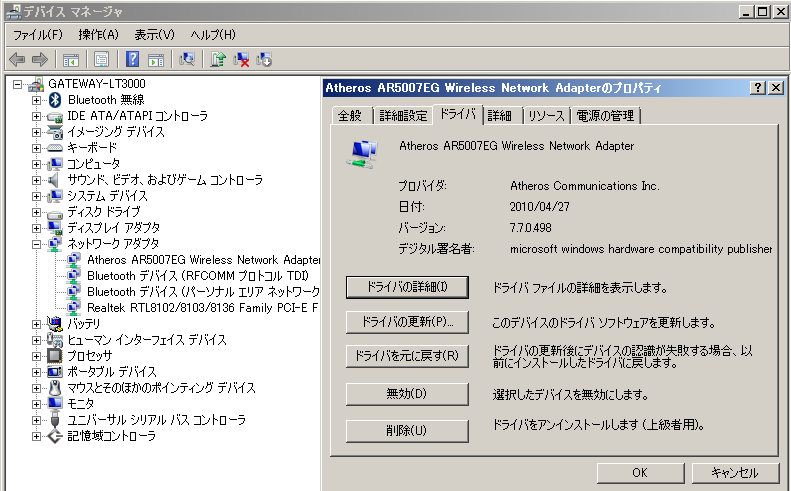Click the サウンド speaker category icon

(x=53, y=180)
